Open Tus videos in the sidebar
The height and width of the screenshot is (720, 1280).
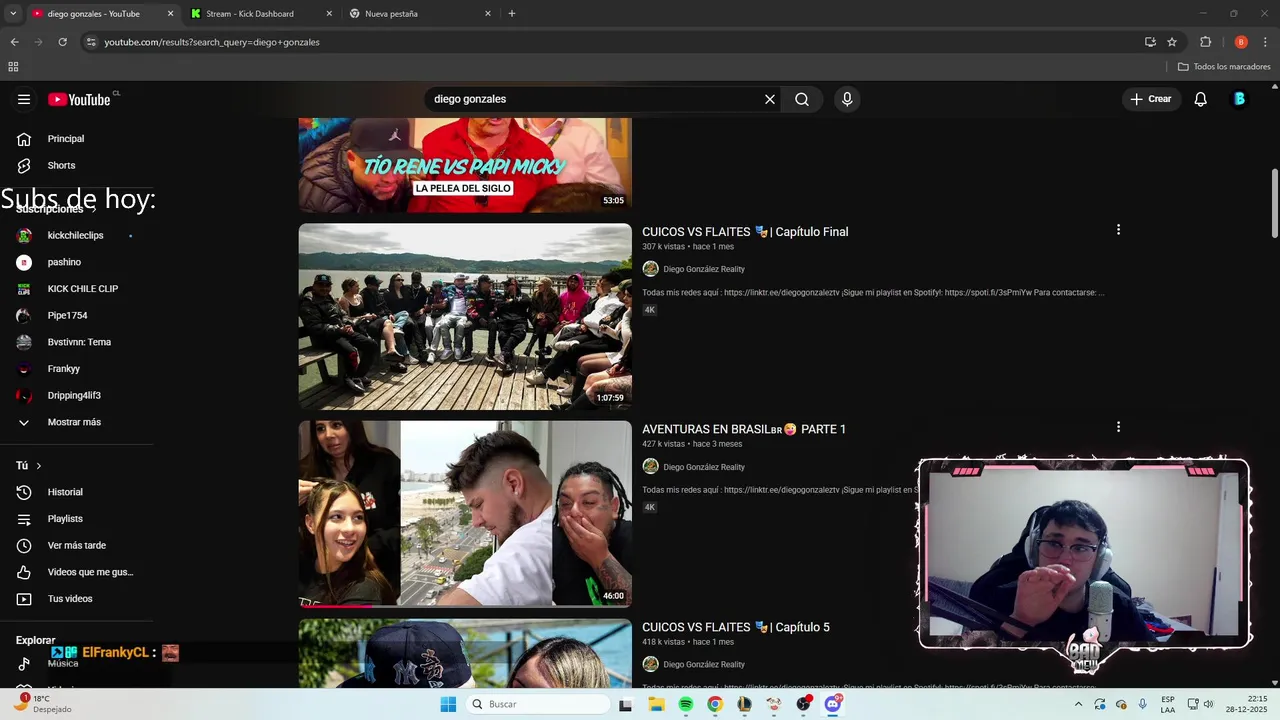[x=70, y=599]
